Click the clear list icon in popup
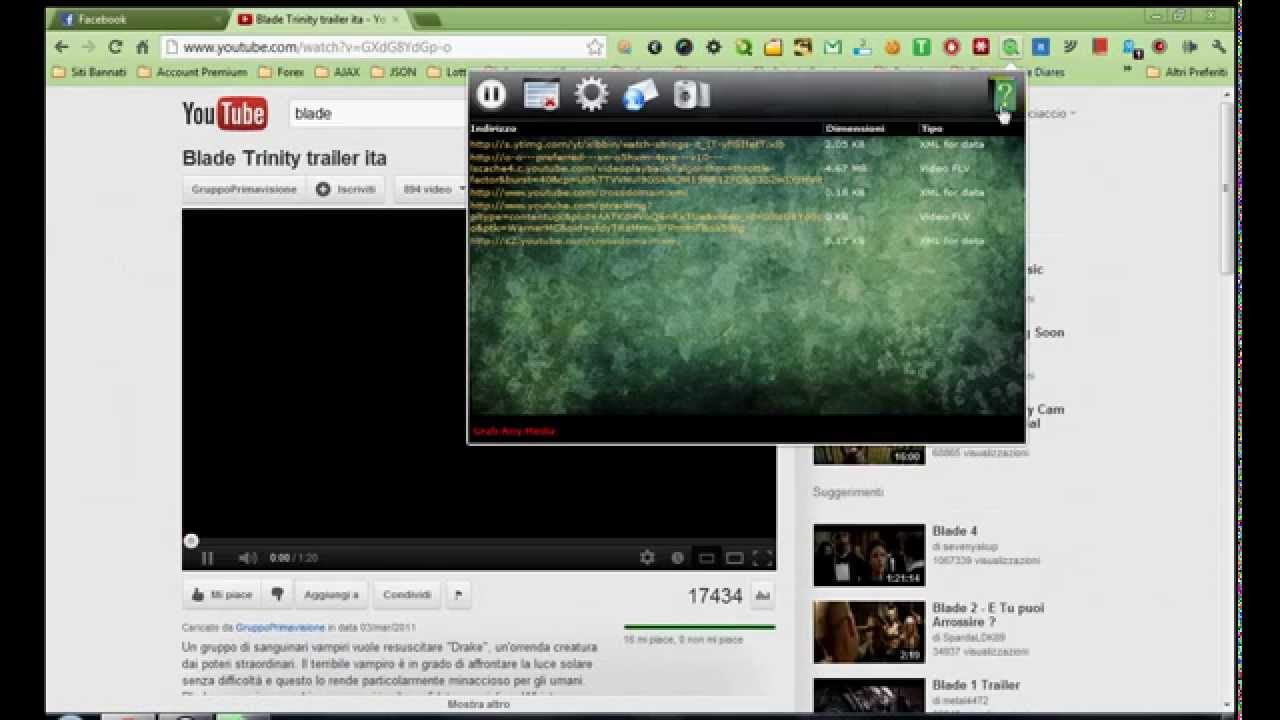 [541, 94]
